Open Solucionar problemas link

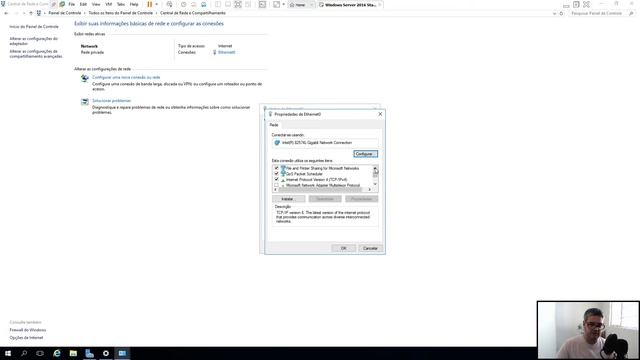pos(111,100)
